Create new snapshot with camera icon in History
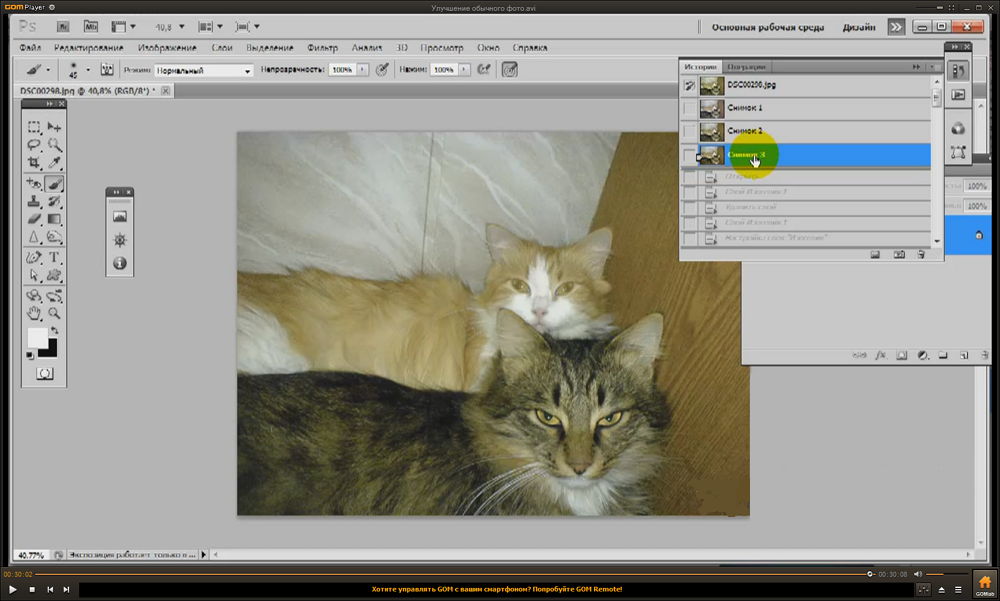The image size is (1000, 601). pyautogui.click(x=898, y=255)
